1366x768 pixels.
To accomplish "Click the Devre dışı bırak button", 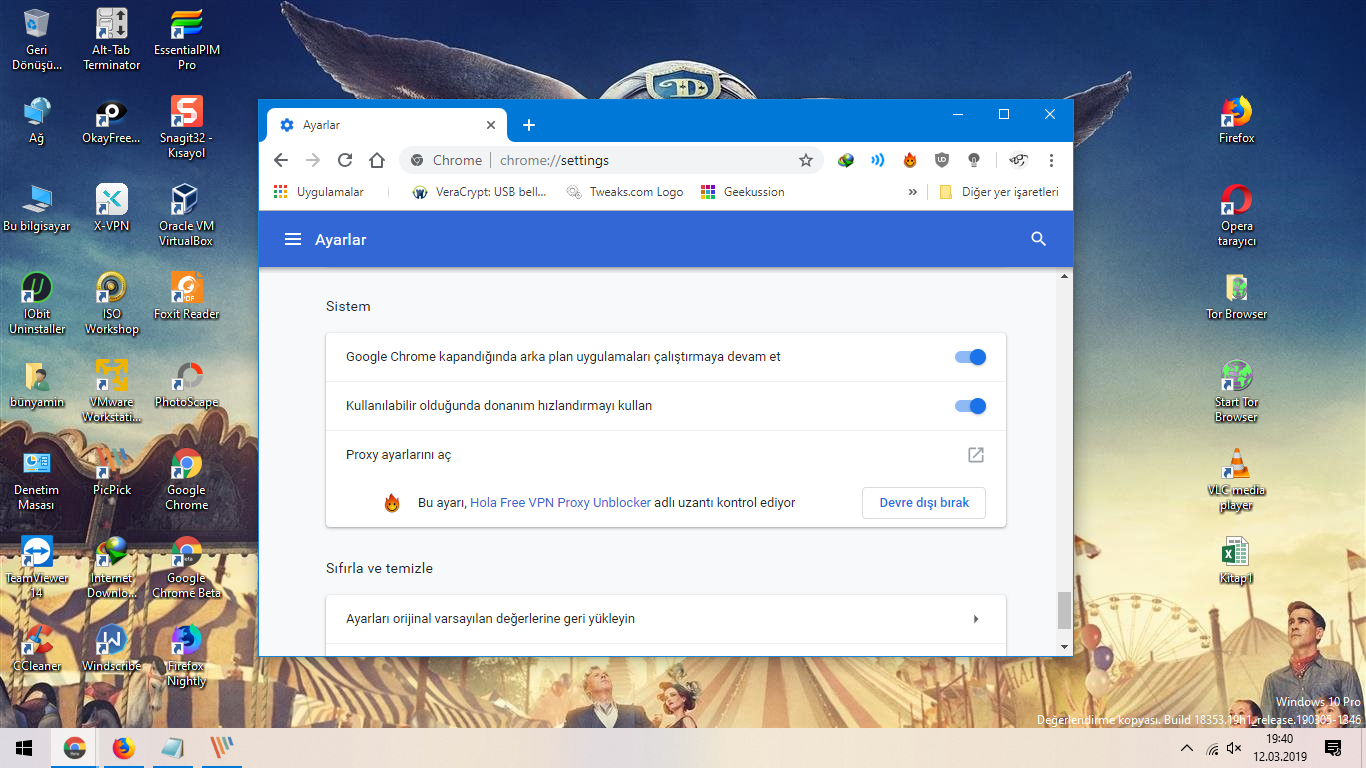I will (924, 503).
